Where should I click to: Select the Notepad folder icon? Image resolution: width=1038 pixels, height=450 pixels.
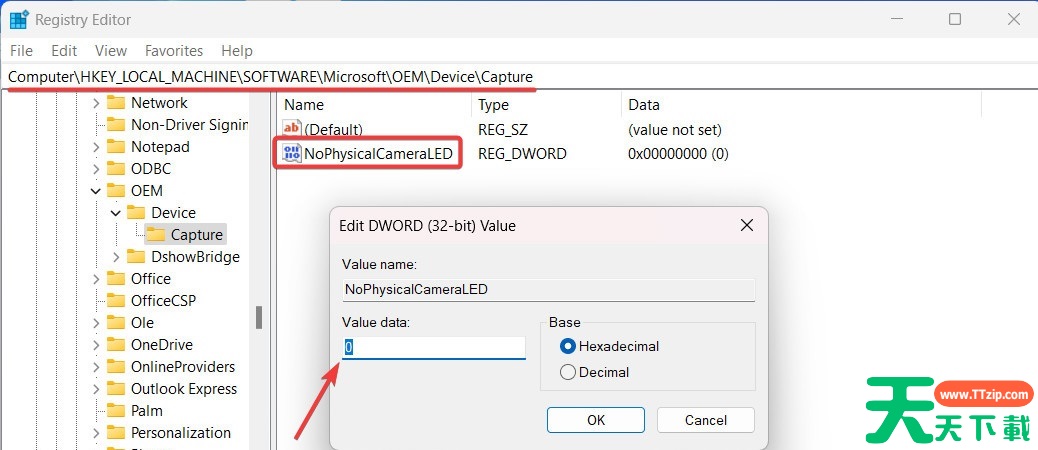[x=116, y=146]
